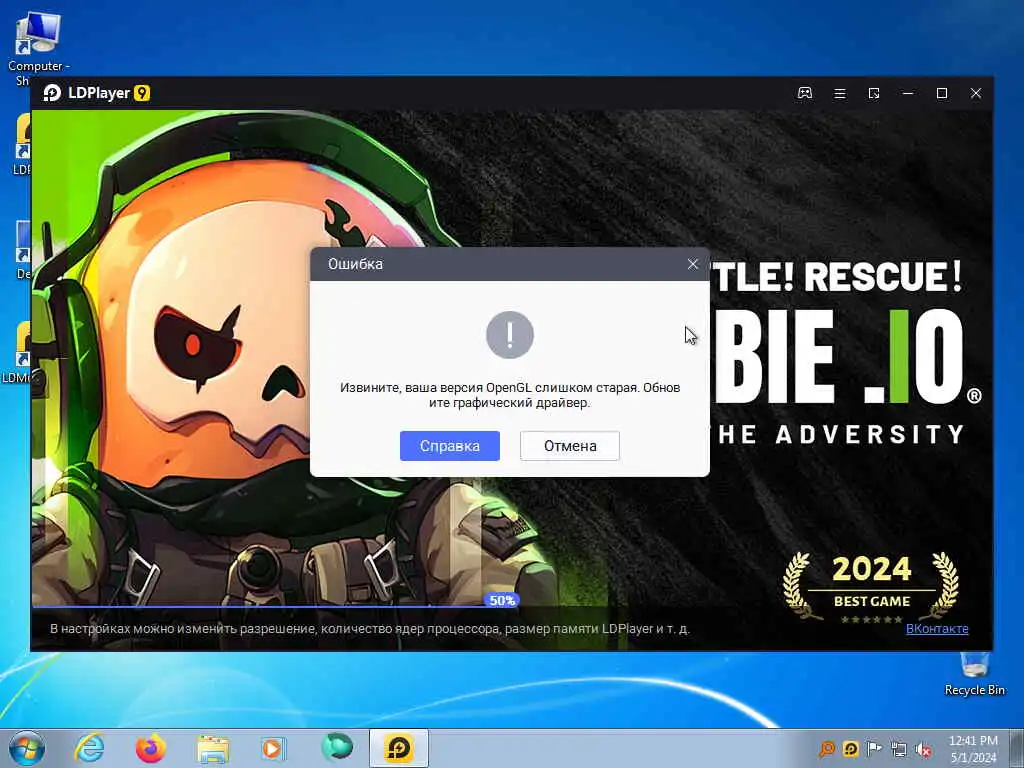Click the Справка button in error dialog

tap(449, 445)
